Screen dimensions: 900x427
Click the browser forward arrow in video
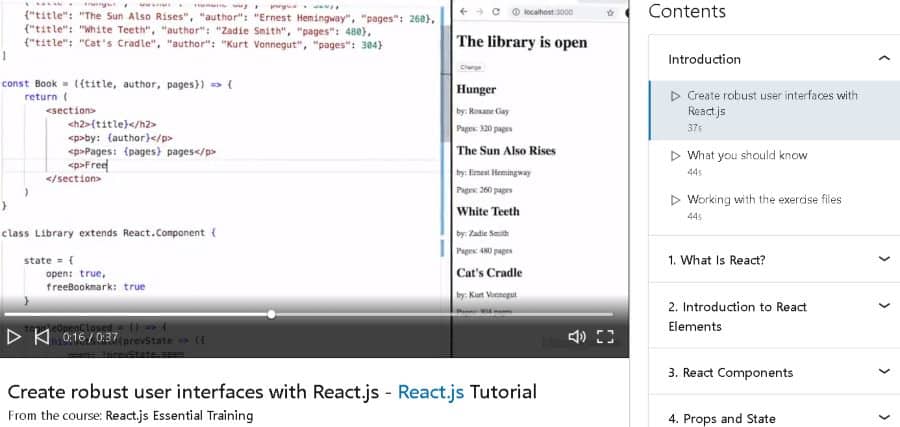tap(480, 11)
